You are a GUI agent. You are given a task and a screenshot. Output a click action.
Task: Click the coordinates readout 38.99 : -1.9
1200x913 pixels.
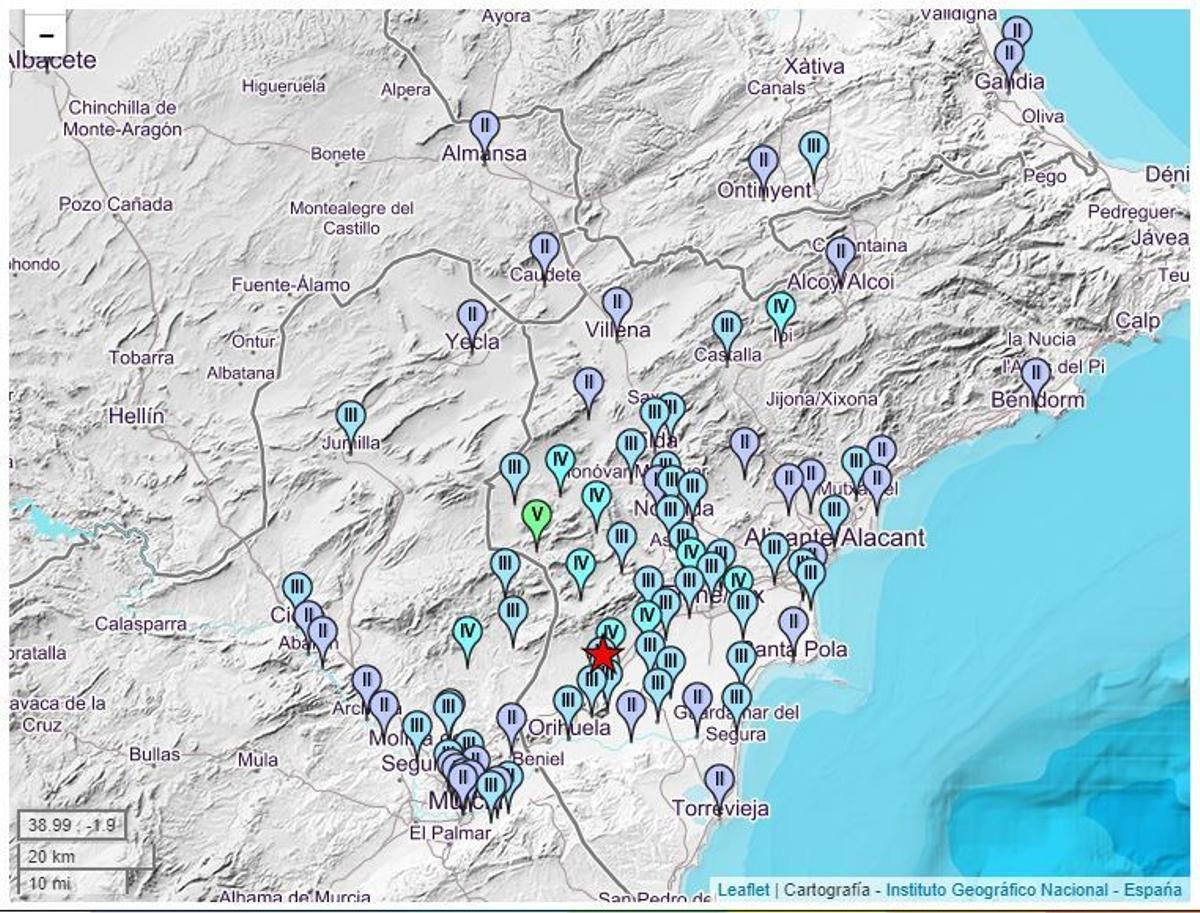click(70, 825)
